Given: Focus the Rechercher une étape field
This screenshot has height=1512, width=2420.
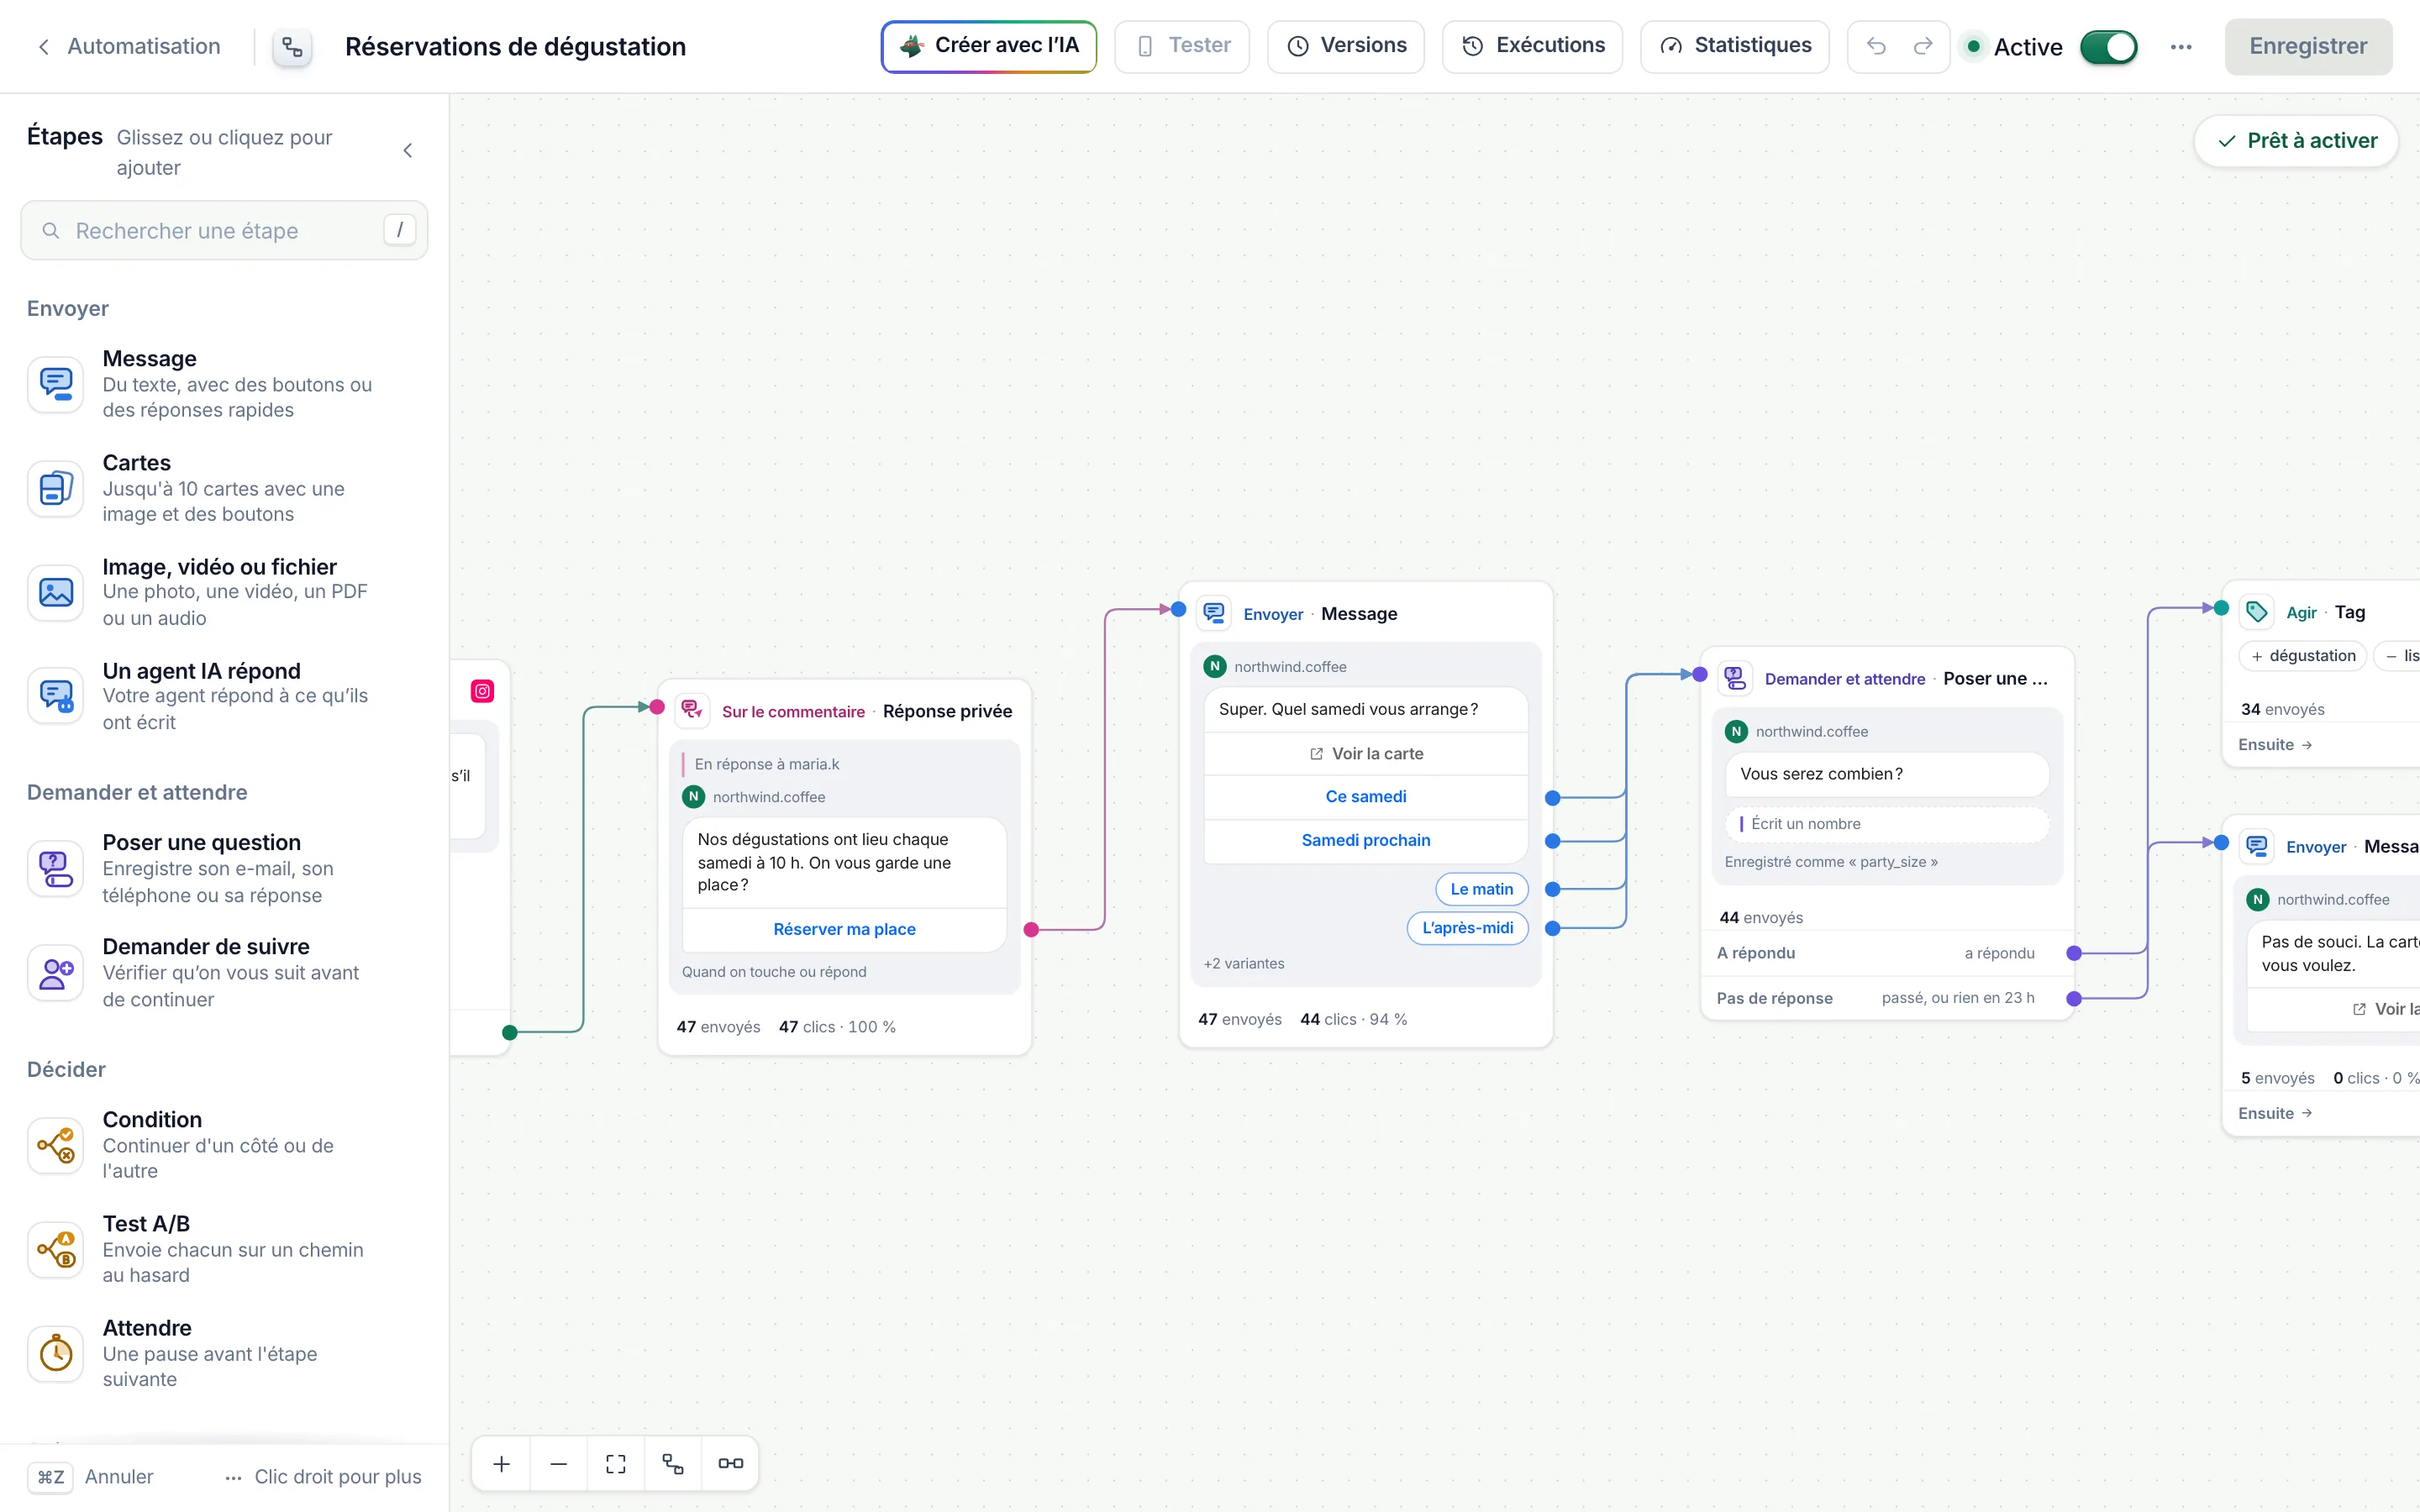Looking at the screenshot, I should click(x=224, y=231).
